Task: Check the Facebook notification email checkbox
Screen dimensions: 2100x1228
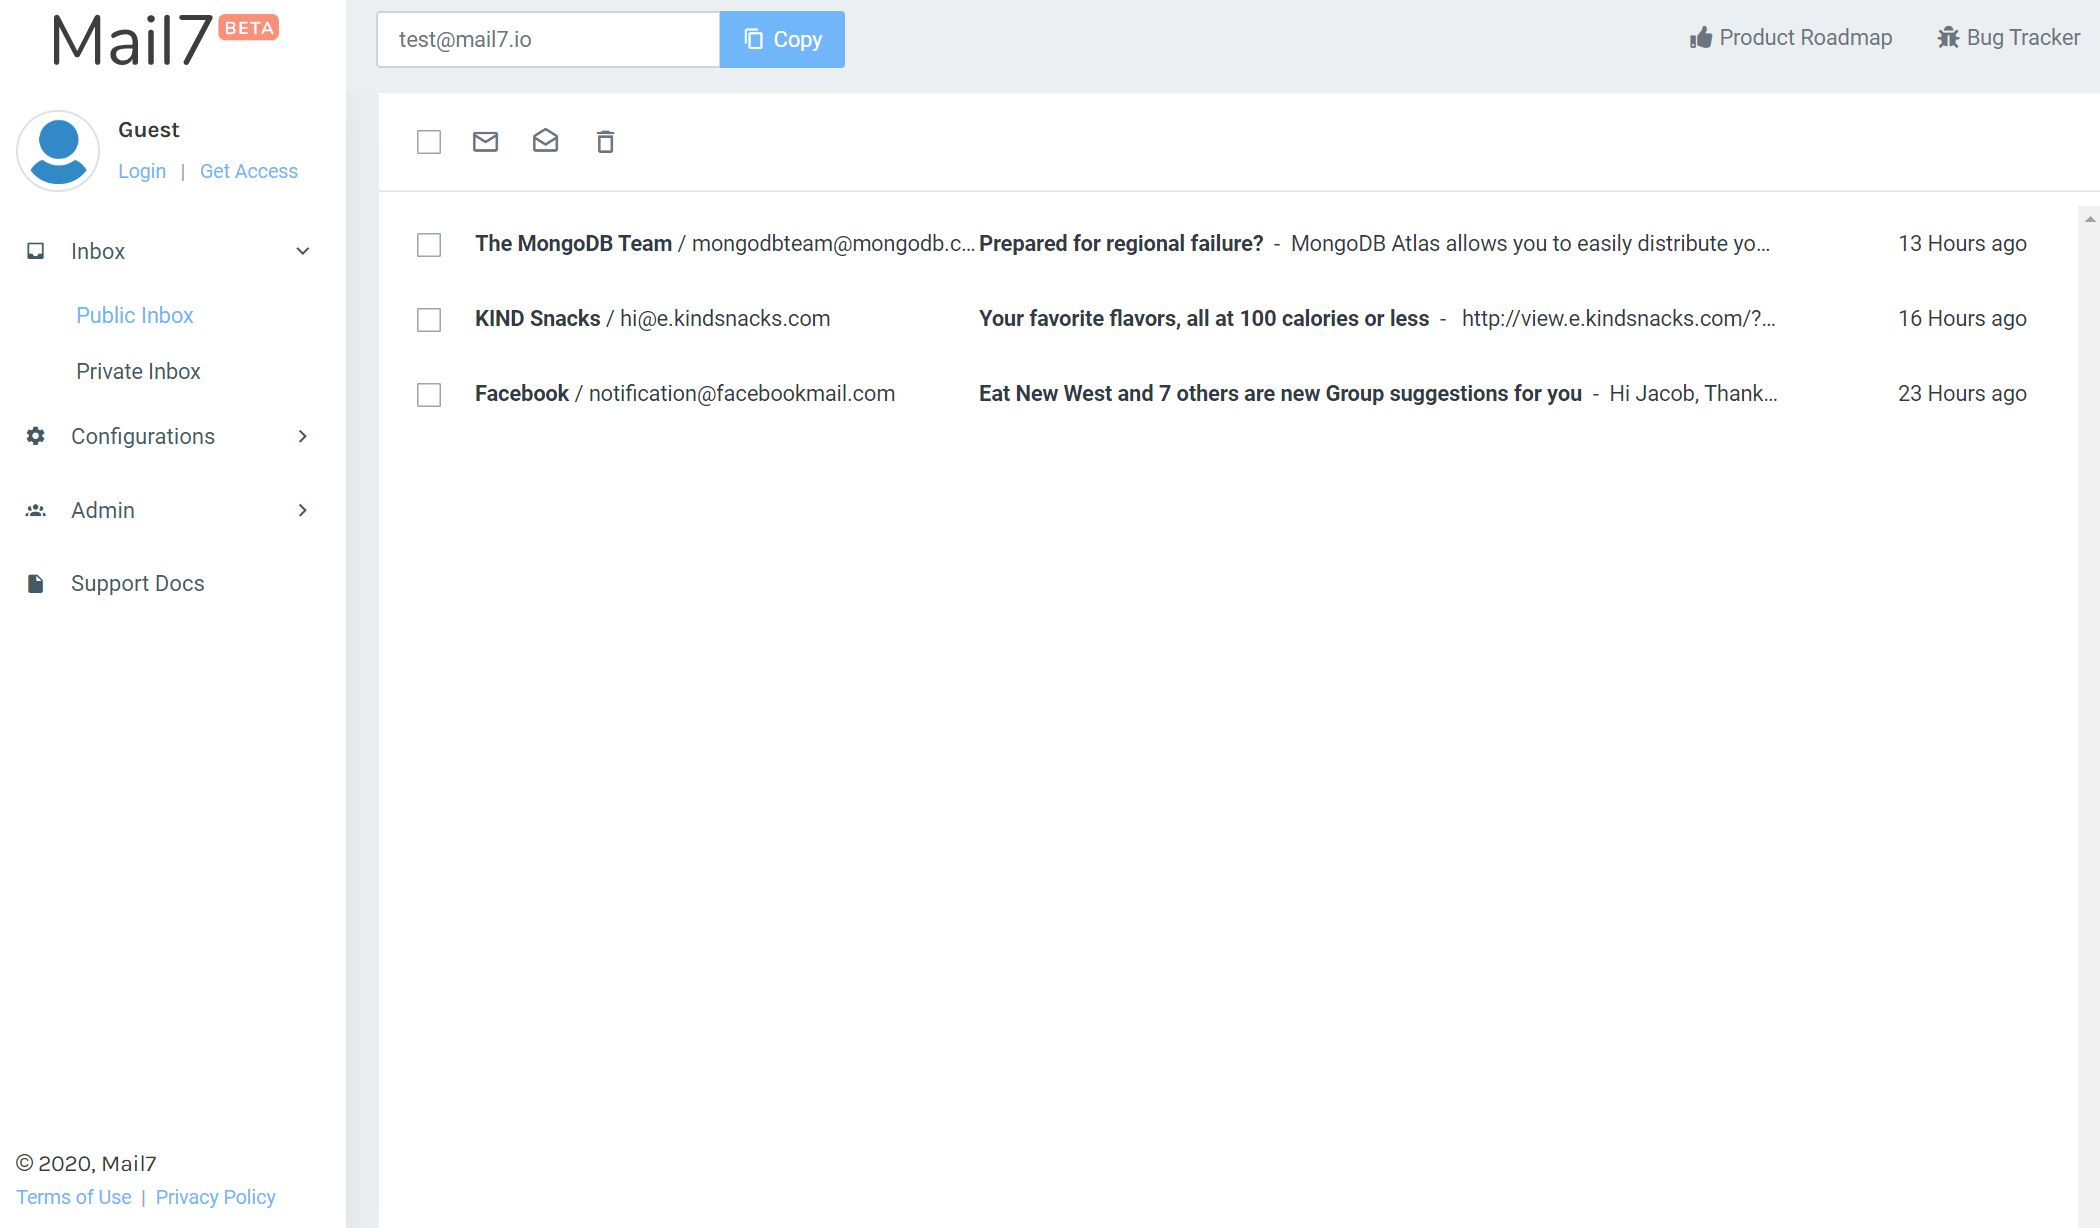Action: point(428,395)
